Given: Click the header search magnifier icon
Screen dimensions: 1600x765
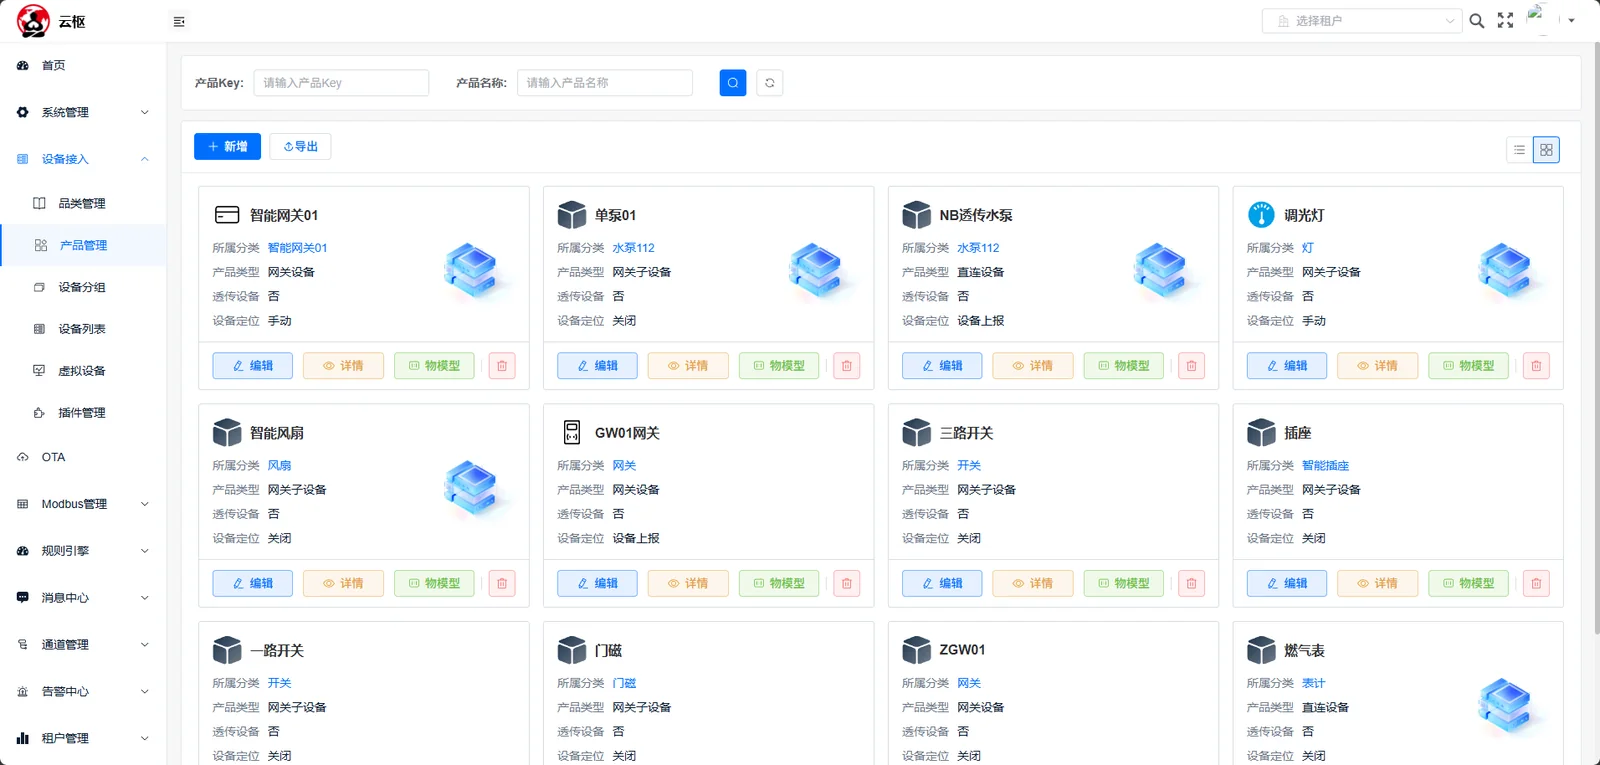Looking at the screenshot, I should 1476,21.
